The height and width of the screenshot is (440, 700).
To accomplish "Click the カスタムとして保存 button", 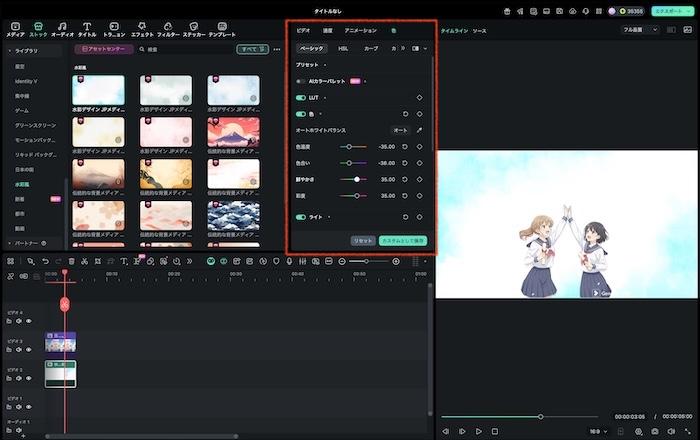I will 403,241.
